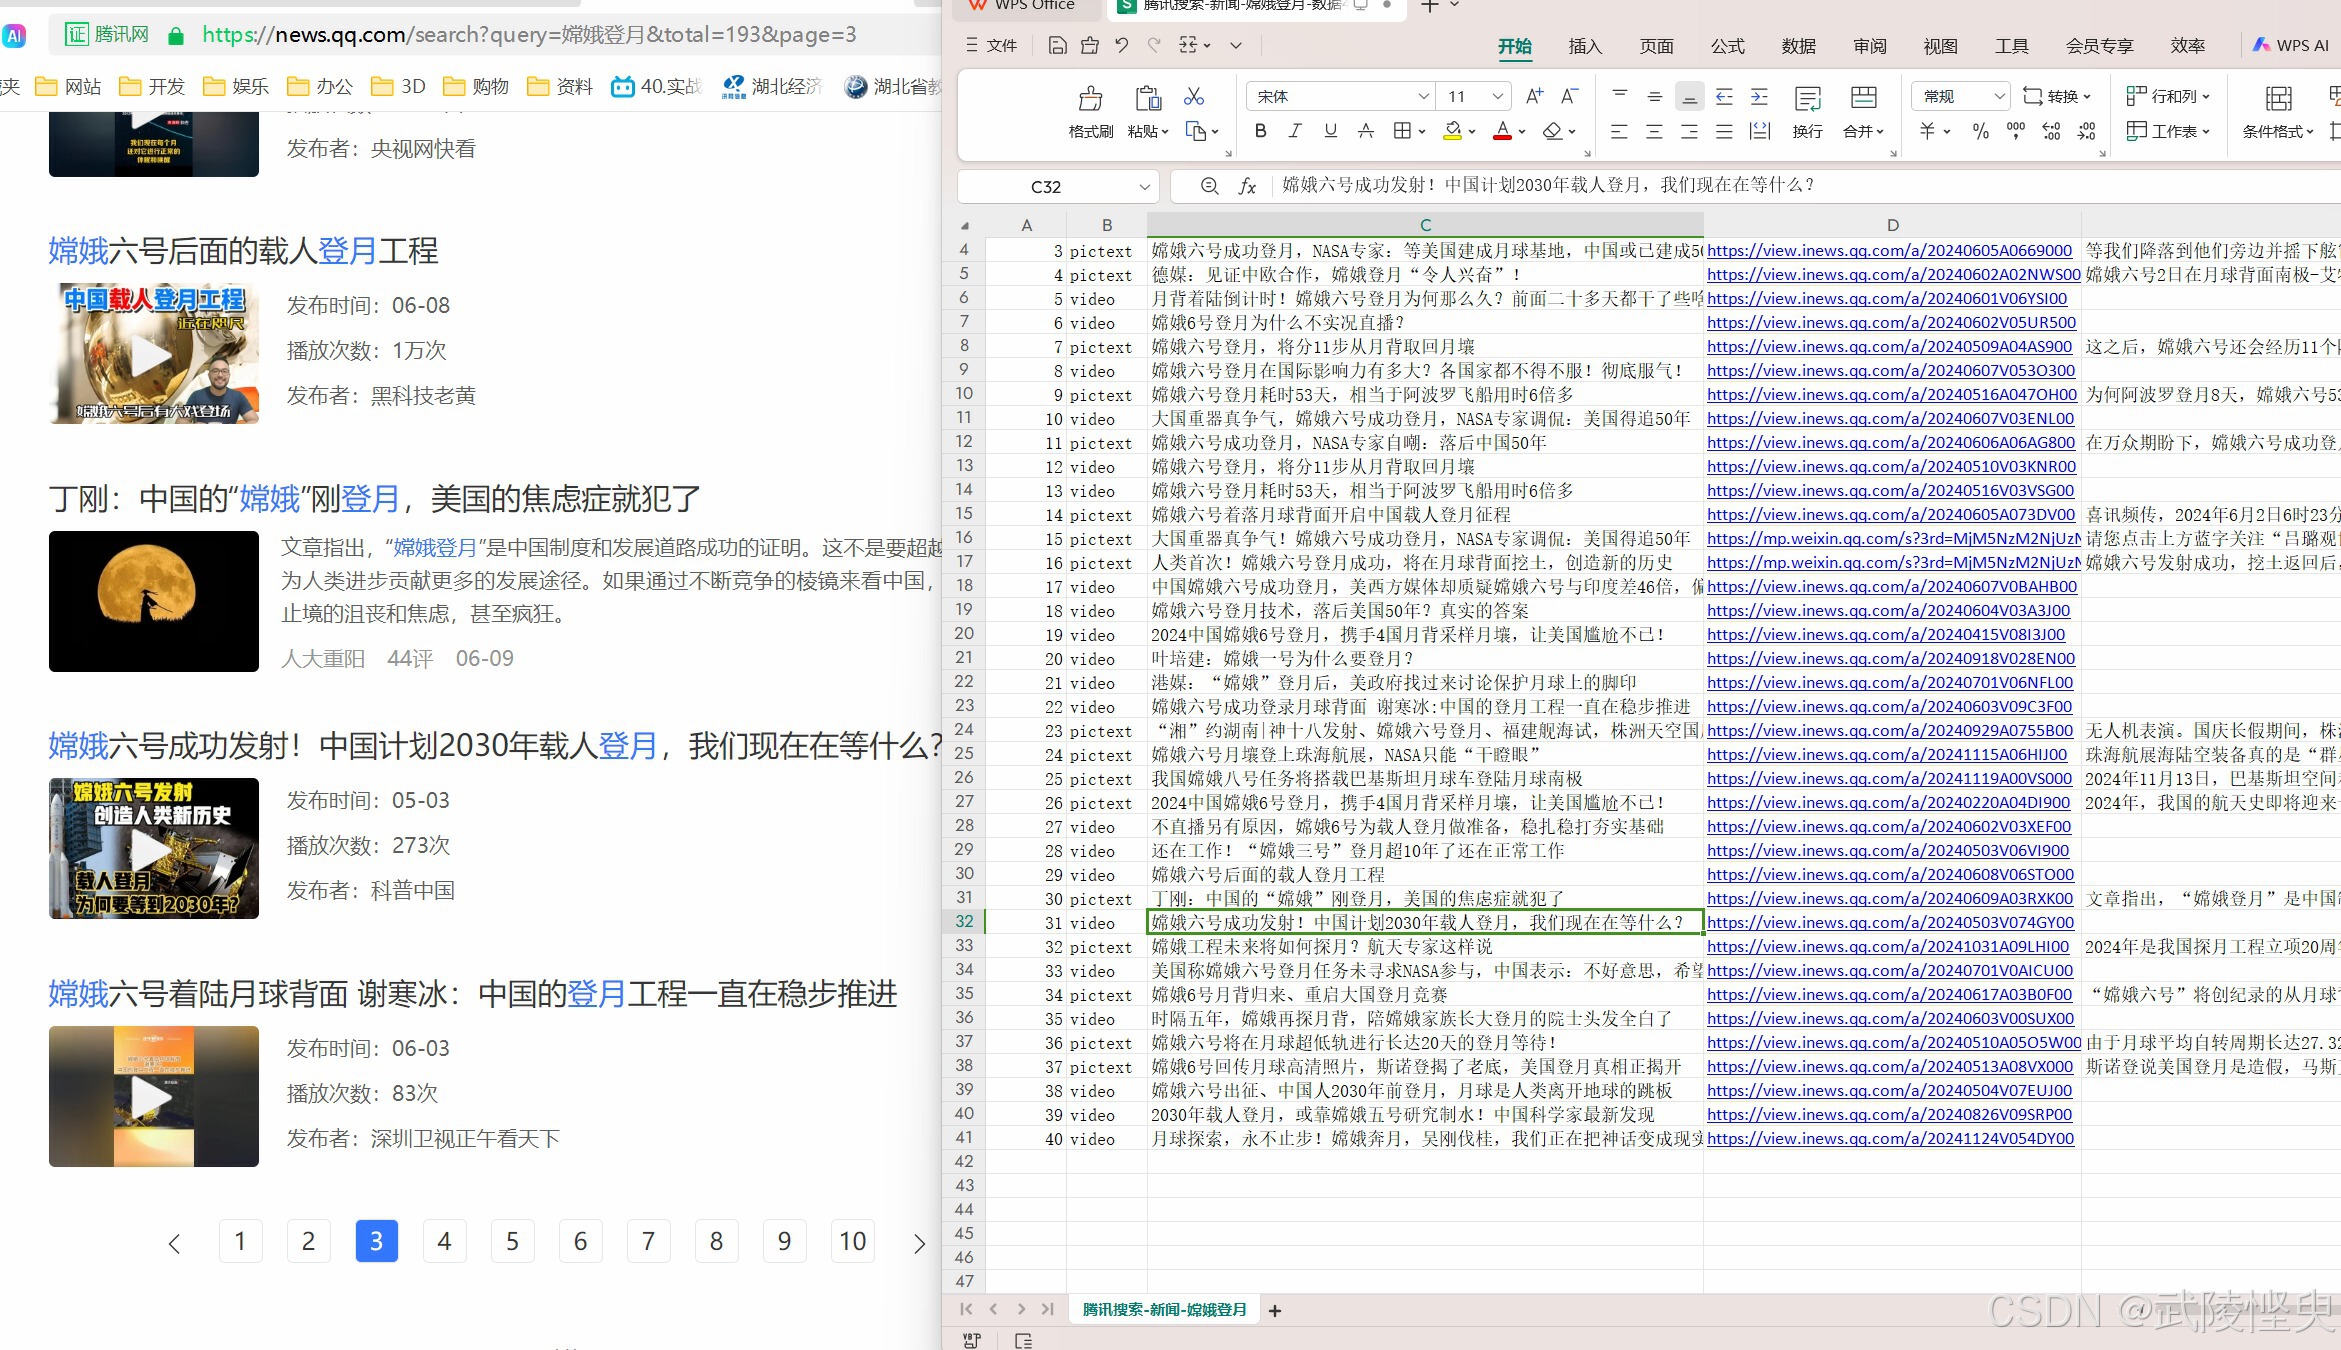2341x1350 pixels.
Task: Toggle italic formatting
Action: click(x=1295, y=131)
